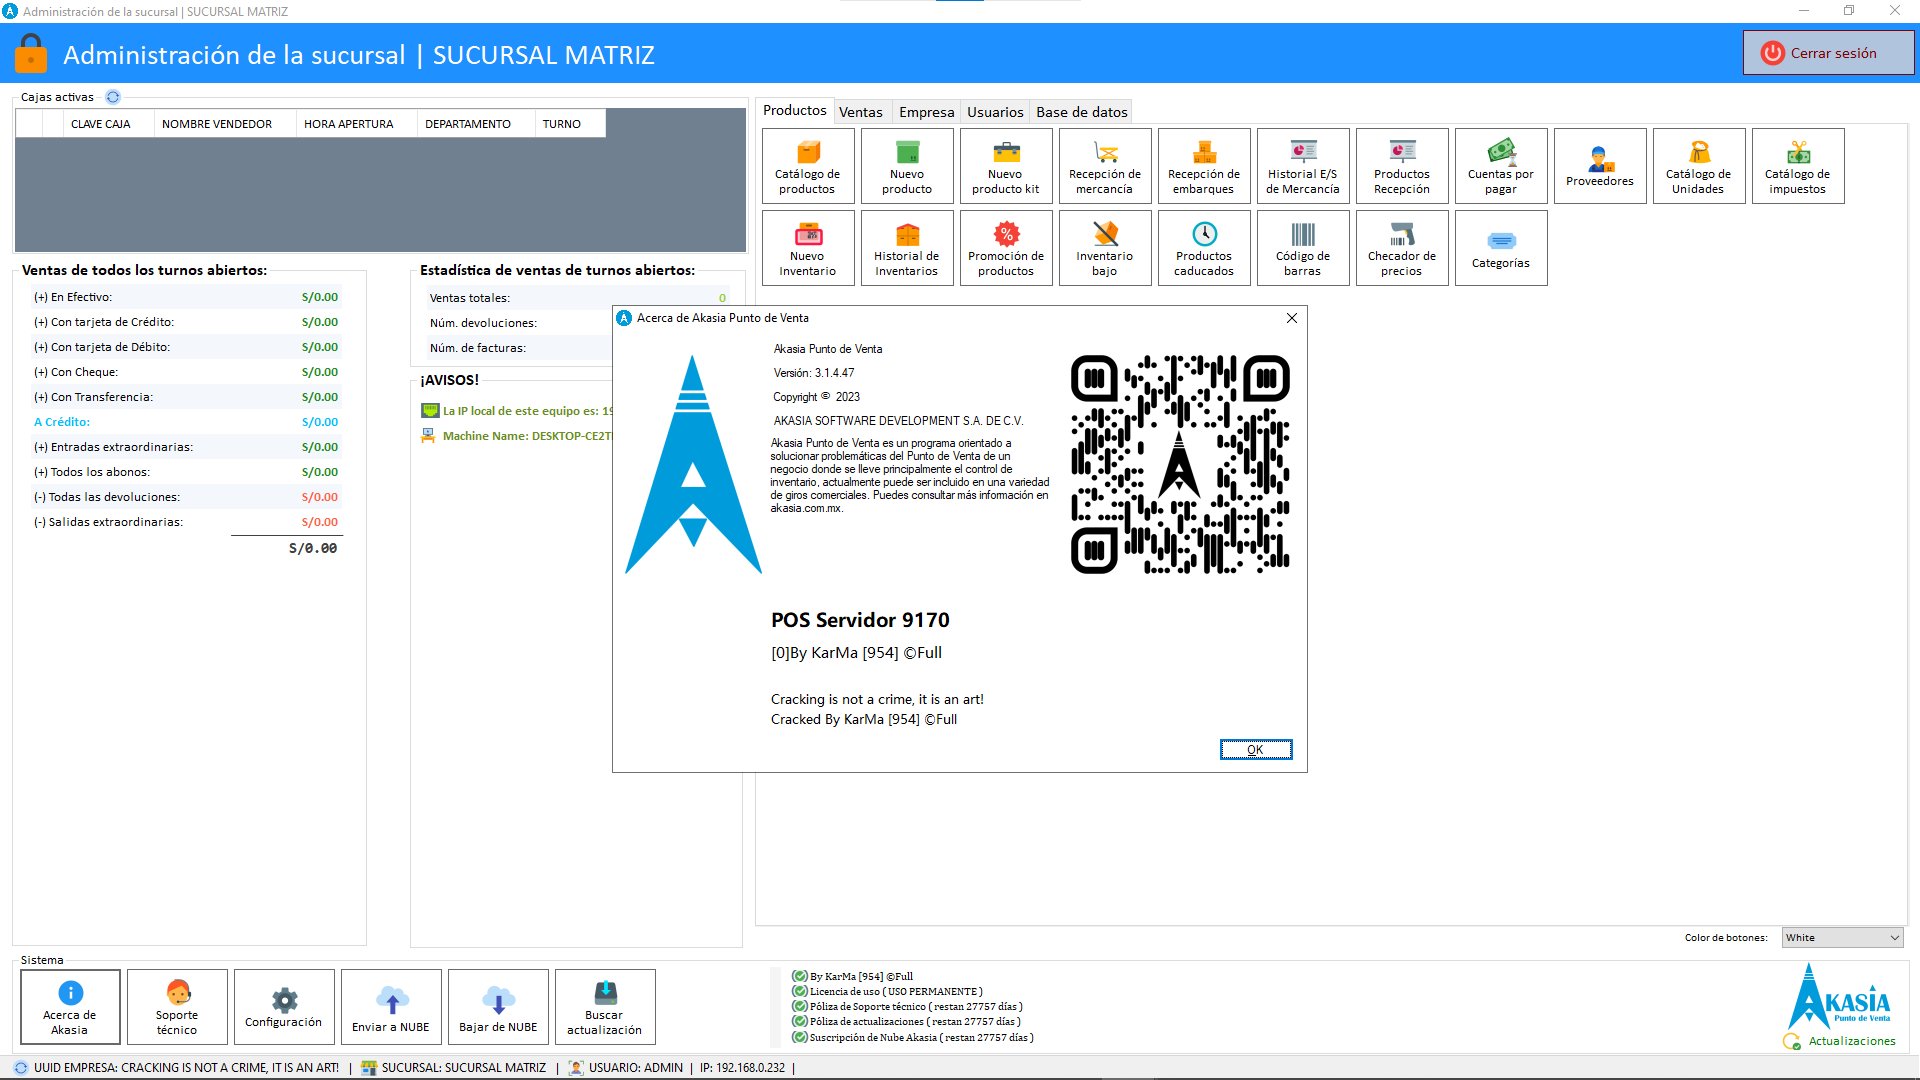
Task: Click the Cerrar sesión button
Action: coord(1828,53)
